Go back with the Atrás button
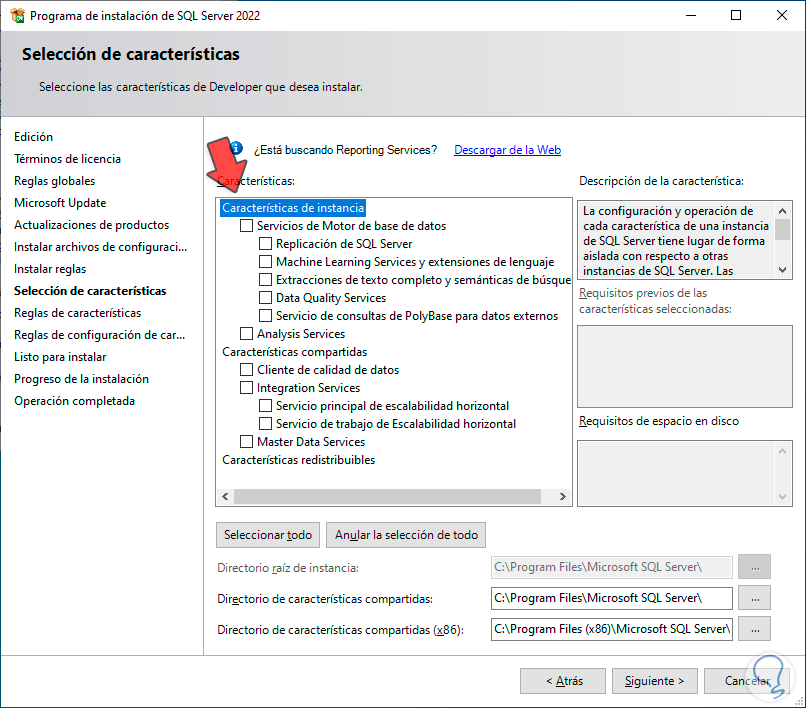806x708 pixels. click(x=563, y=681)
